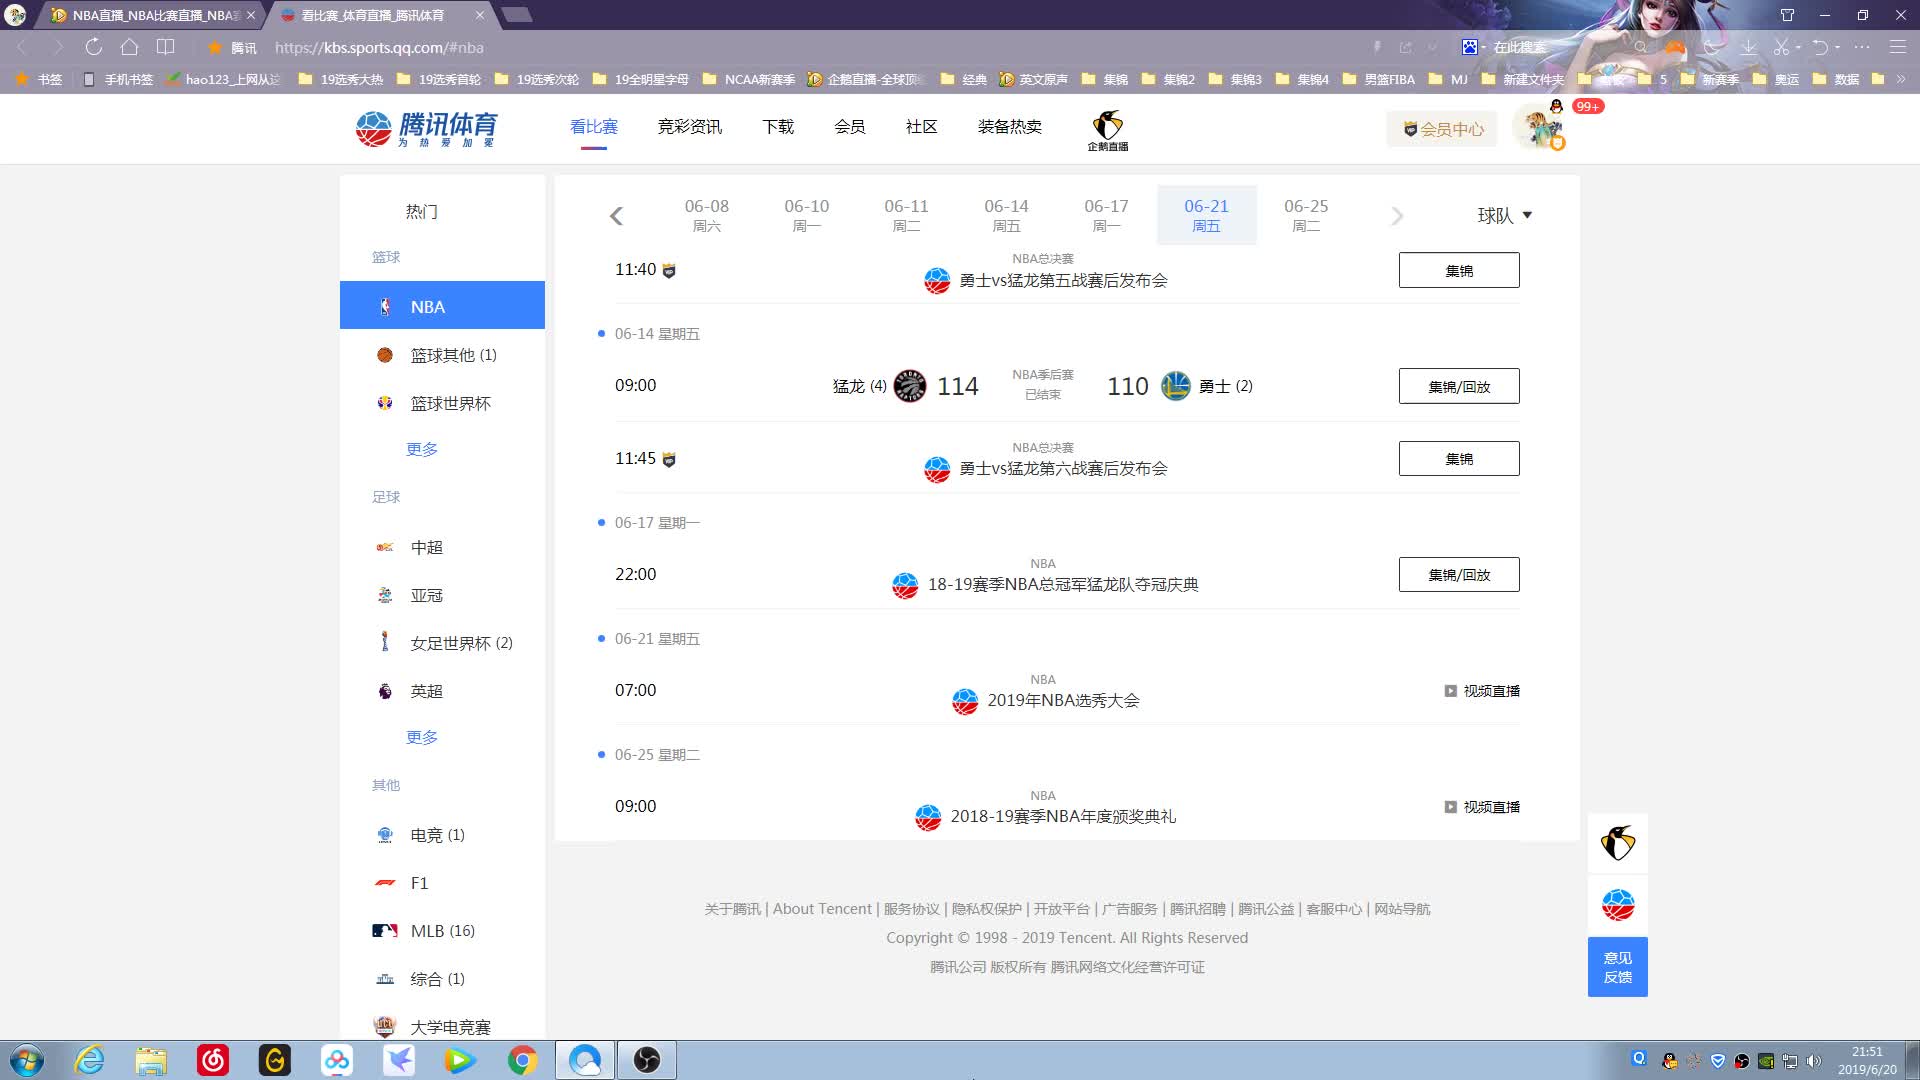The height and width of the screenshot is (1080, 1920).
Task: Select 中超 in the sidebar
Action: 427,547
